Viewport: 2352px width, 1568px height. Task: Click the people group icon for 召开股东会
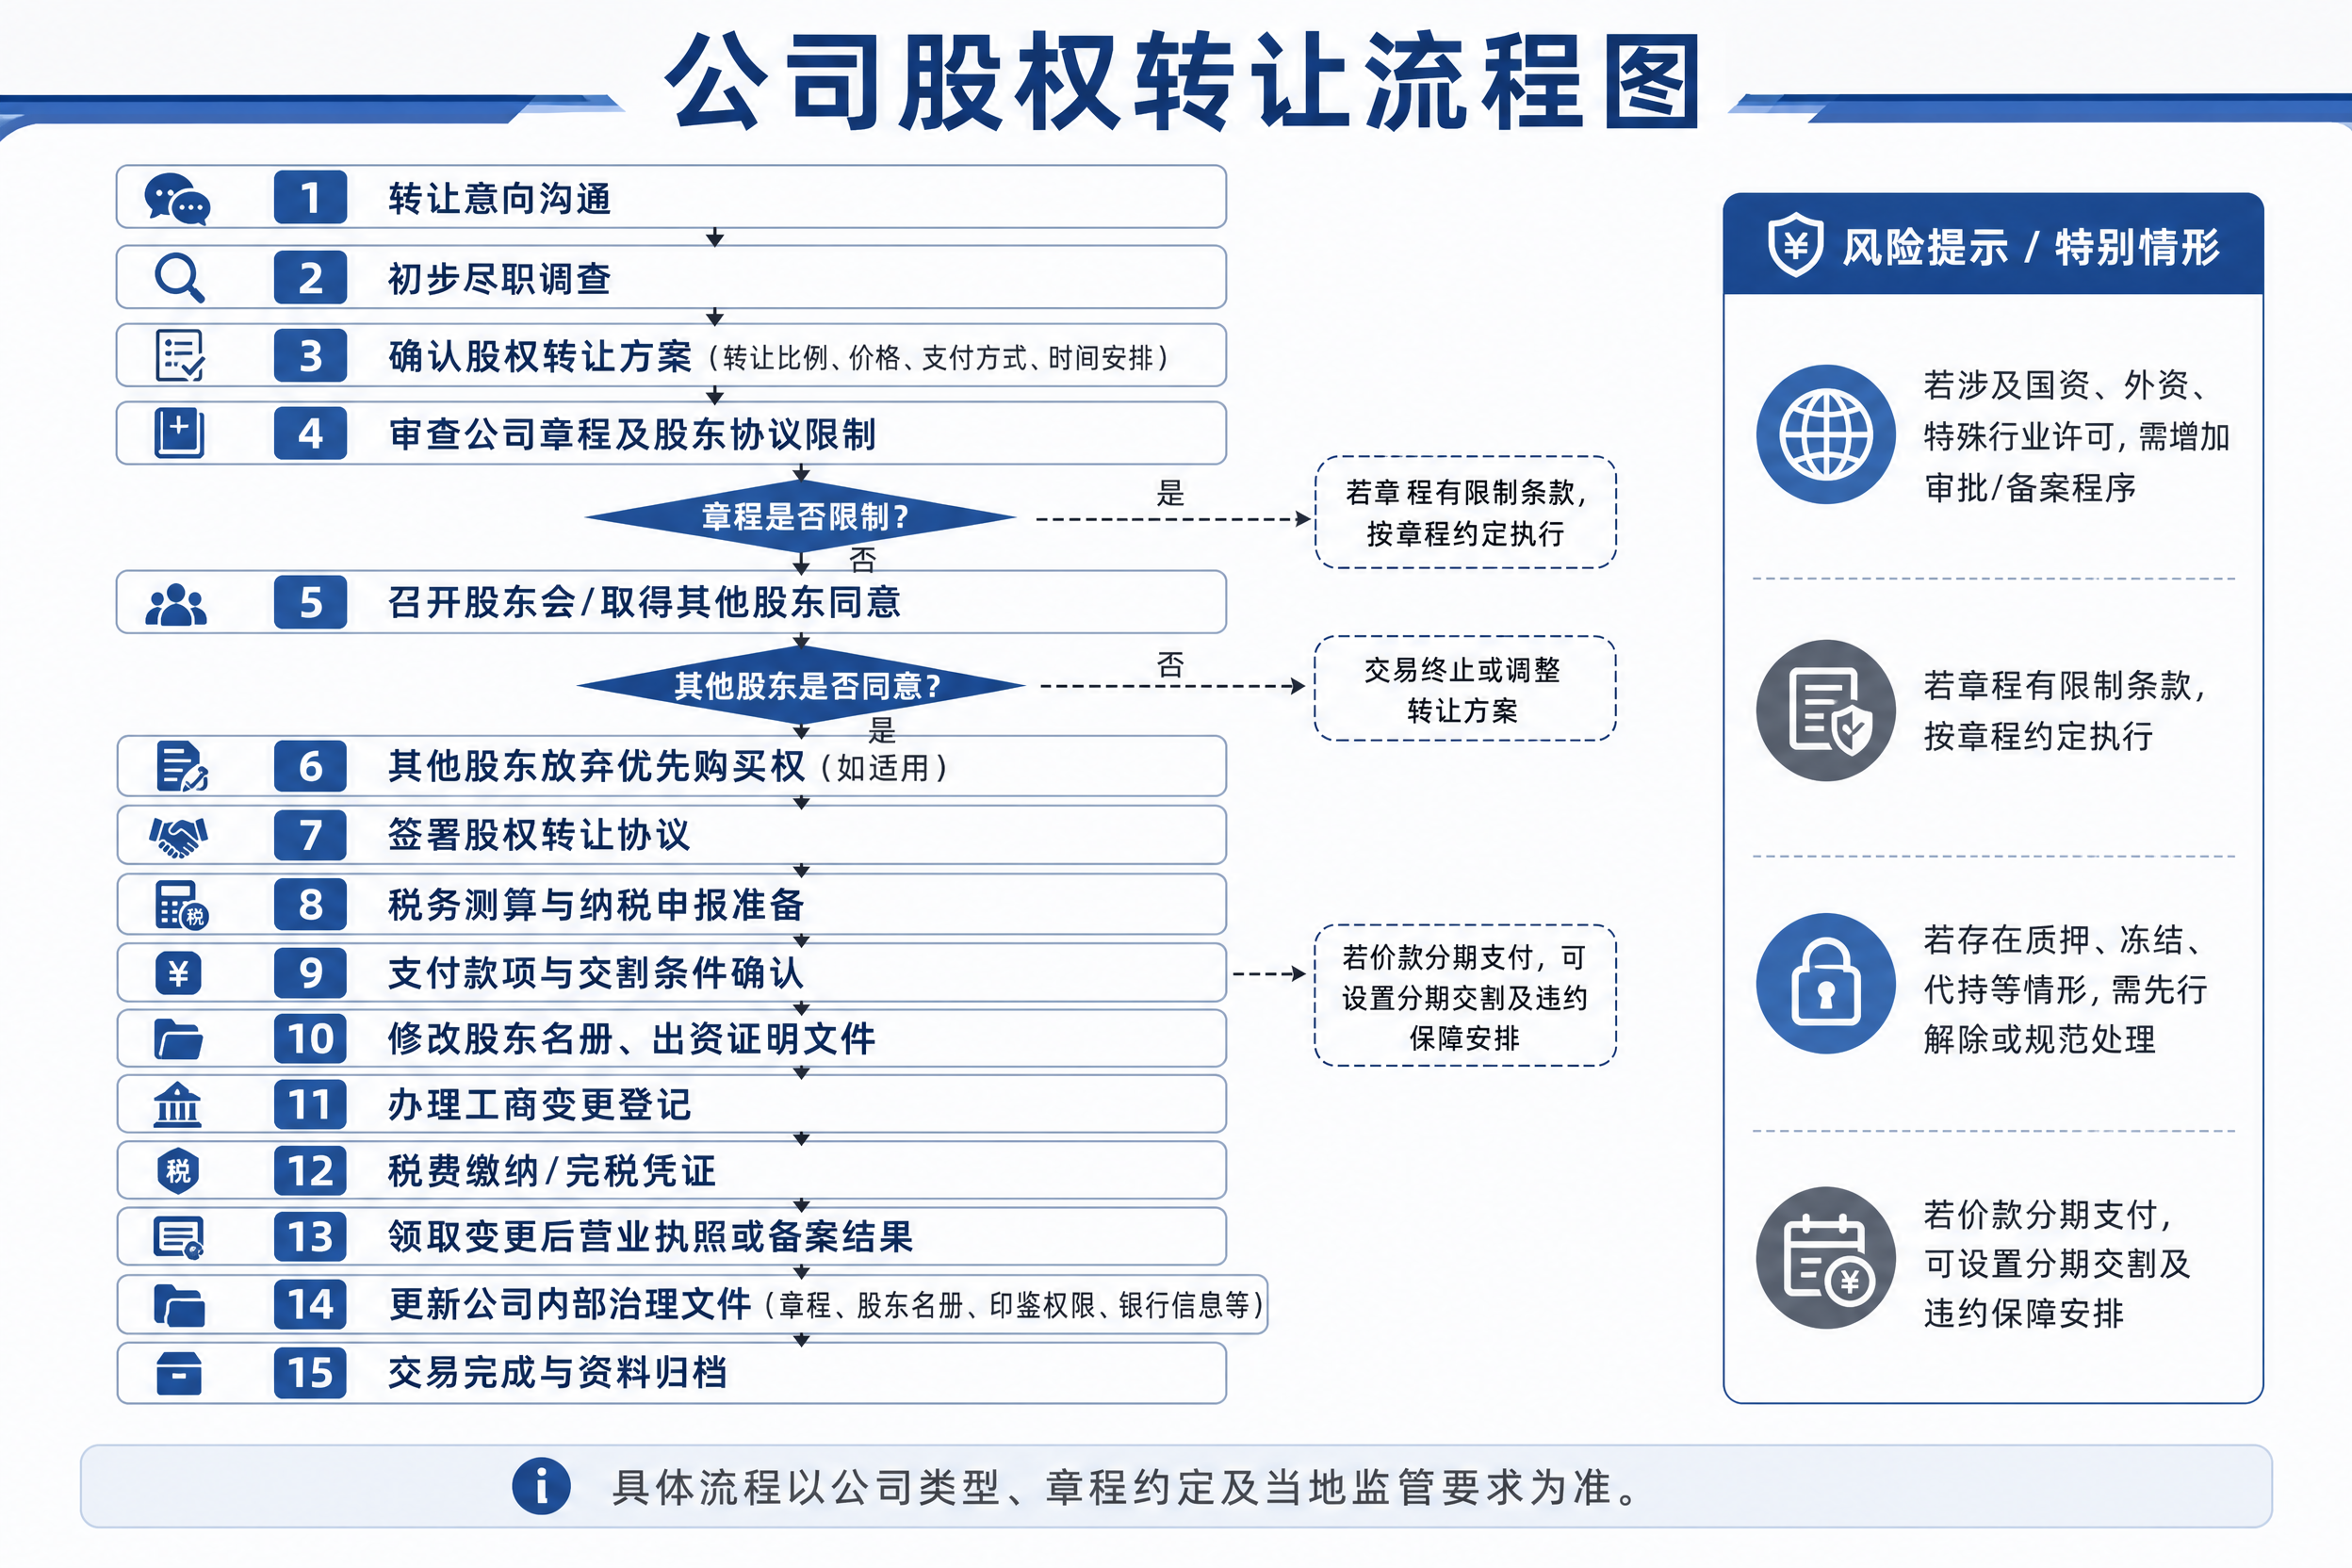click(x=176, y=604)
